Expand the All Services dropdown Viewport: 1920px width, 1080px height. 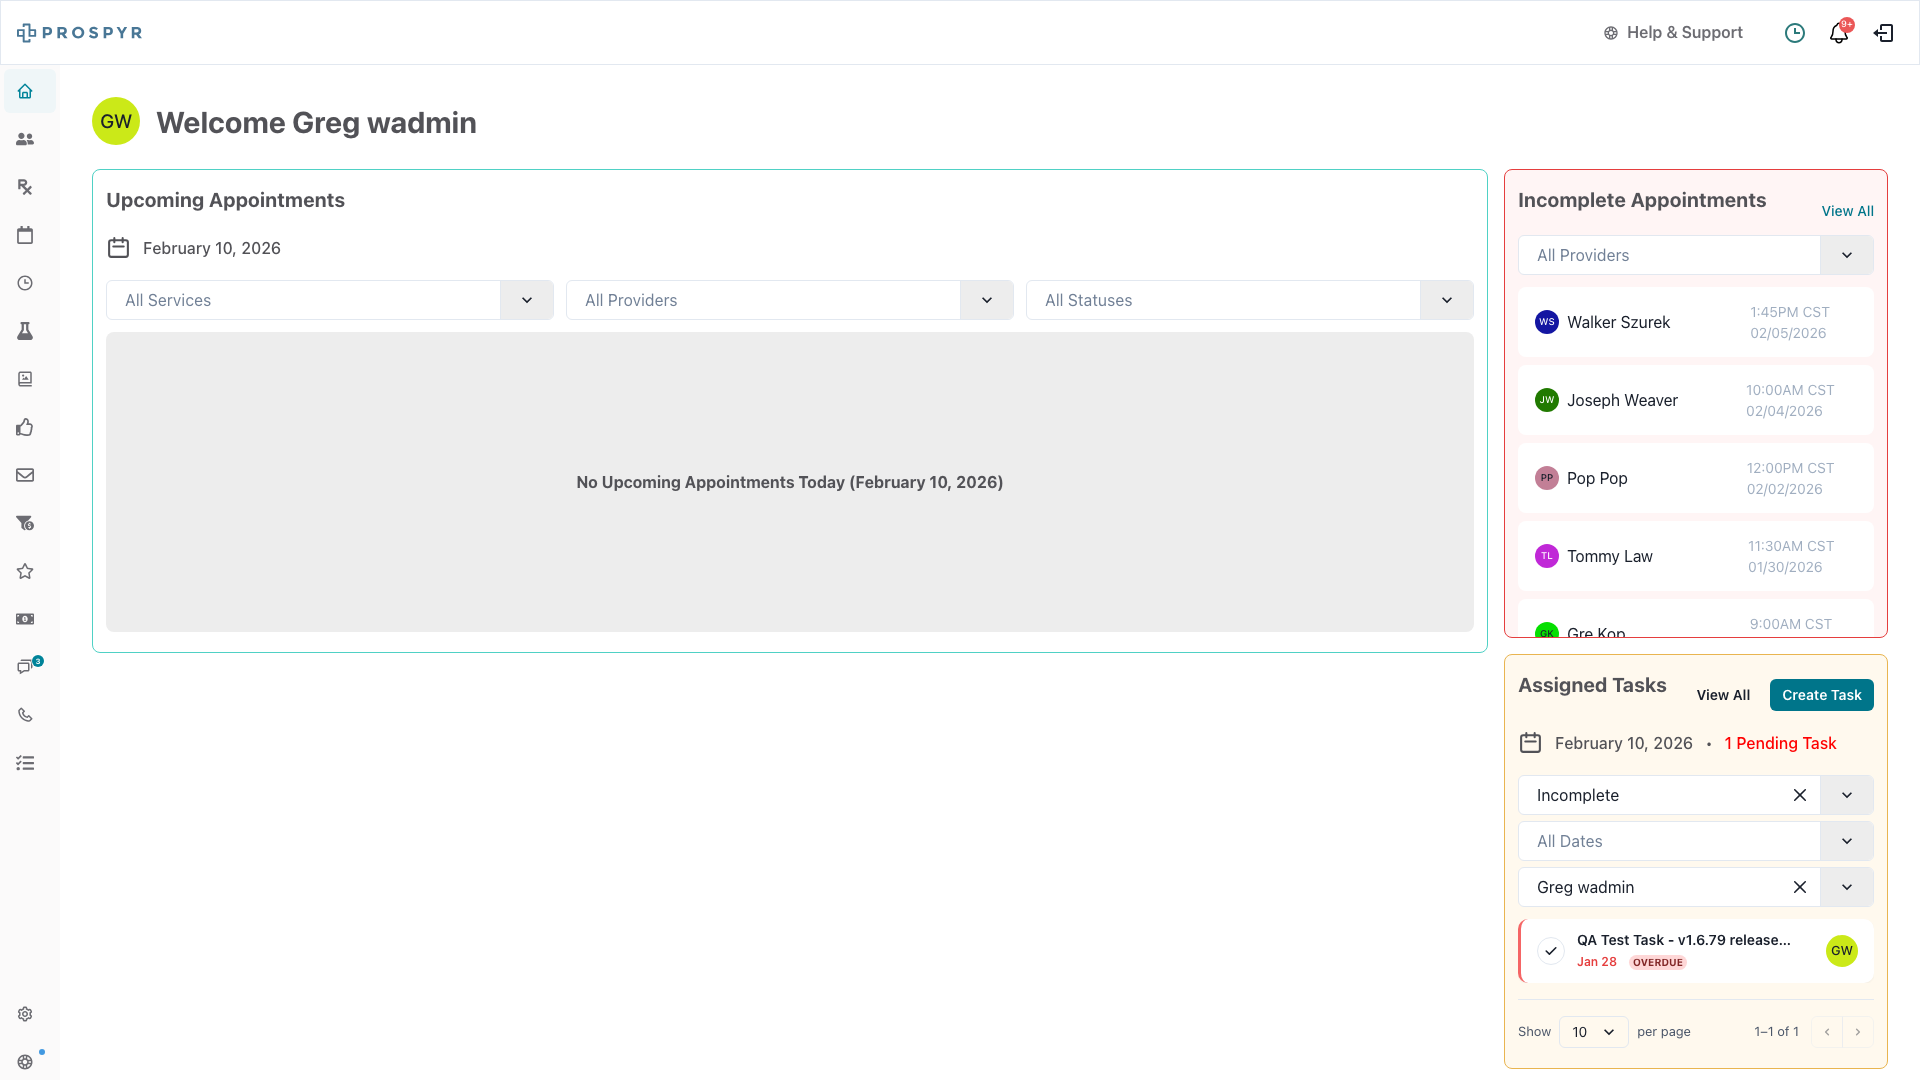click(x=527, y=300)
